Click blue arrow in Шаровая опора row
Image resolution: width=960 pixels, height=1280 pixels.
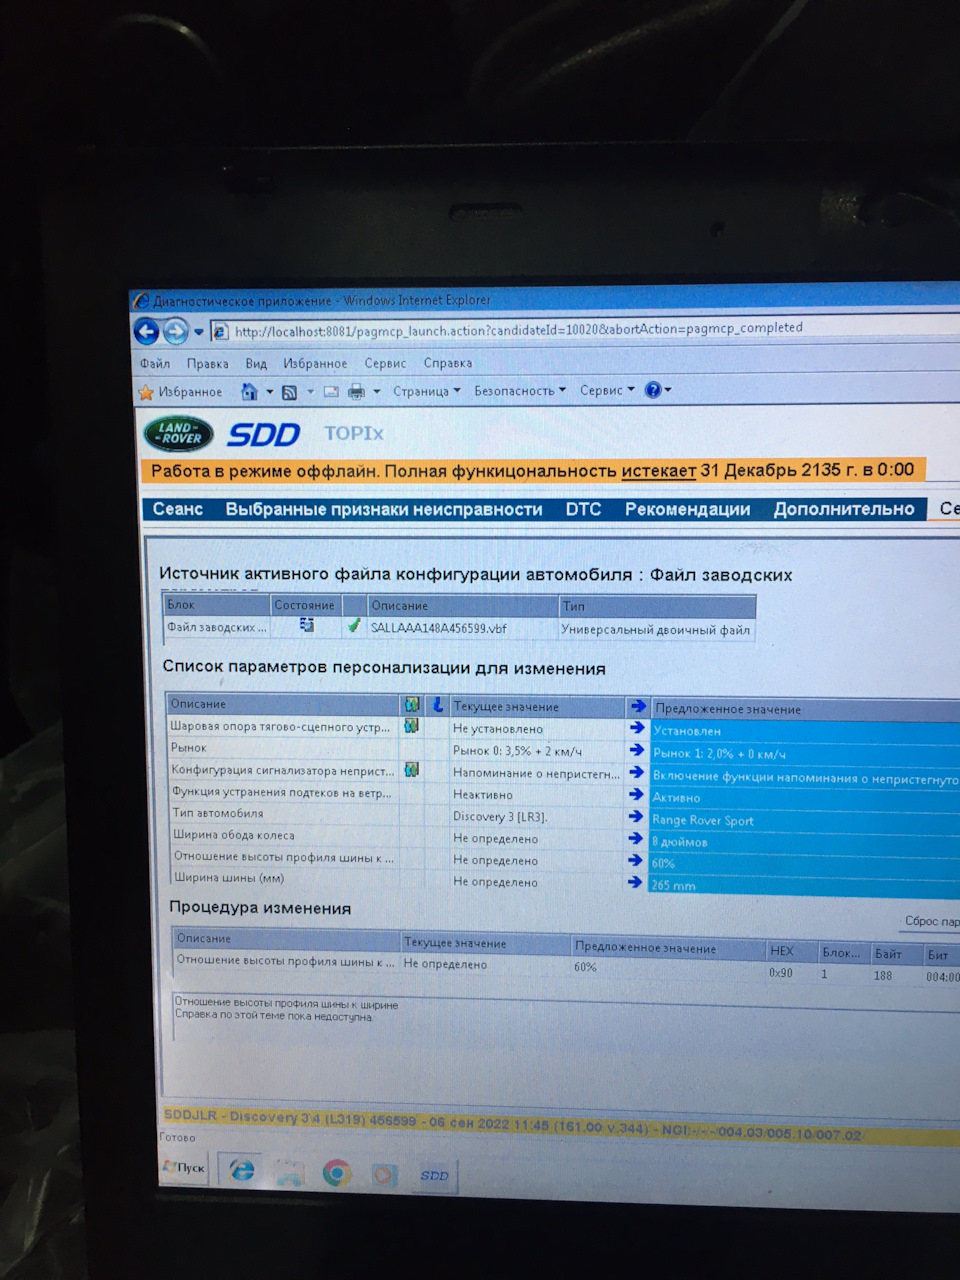click(x=637, y=728)
